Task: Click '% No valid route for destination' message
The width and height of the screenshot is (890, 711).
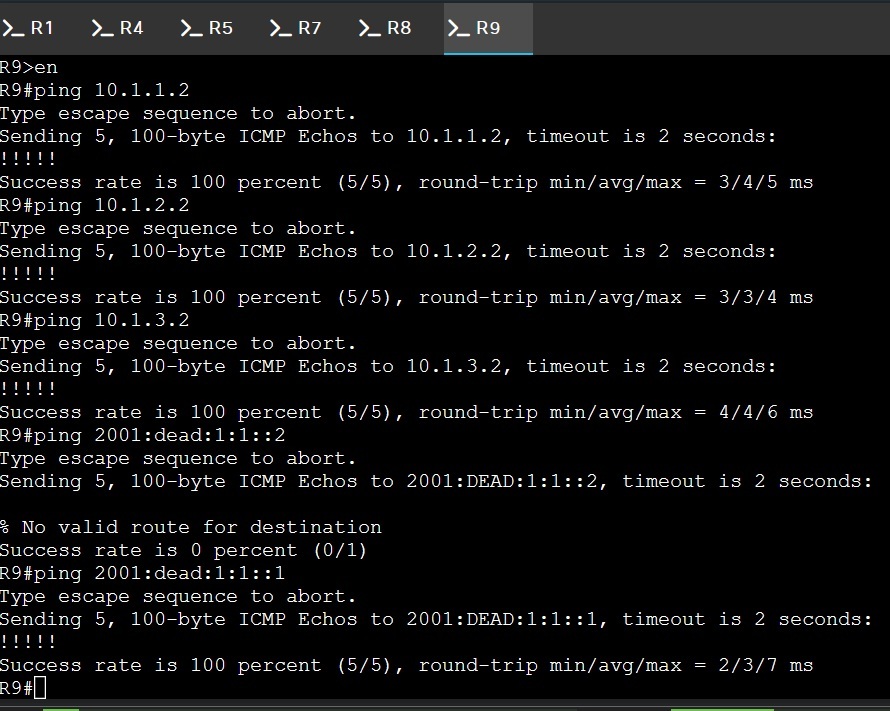Action: (x=191, y=527)
